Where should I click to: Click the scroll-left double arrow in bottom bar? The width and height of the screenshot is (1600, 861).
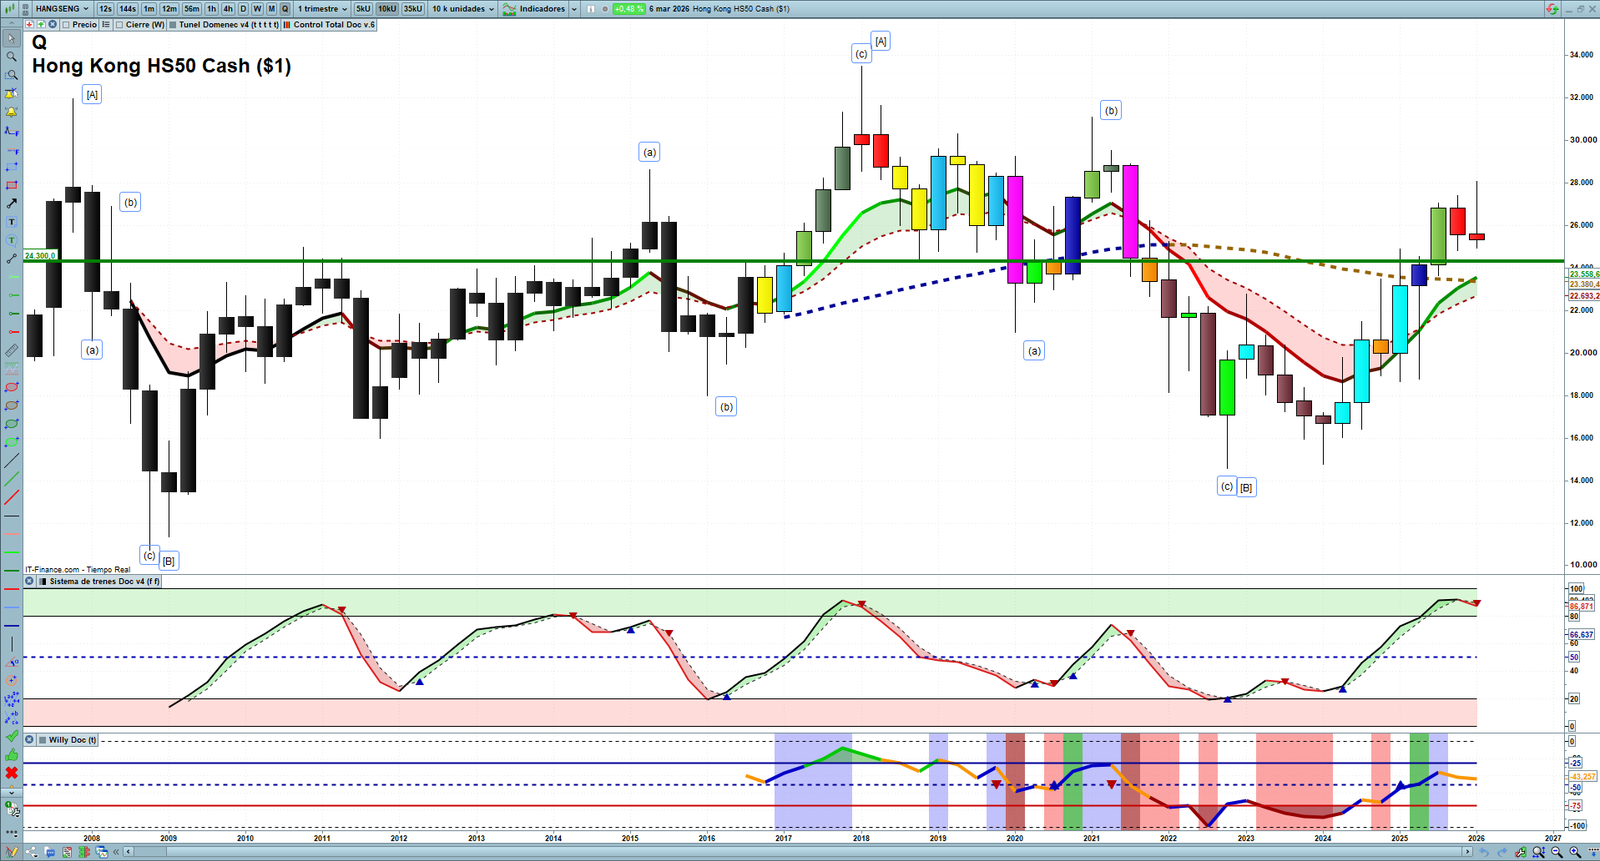pyautogui.click(x=117, y=852)
